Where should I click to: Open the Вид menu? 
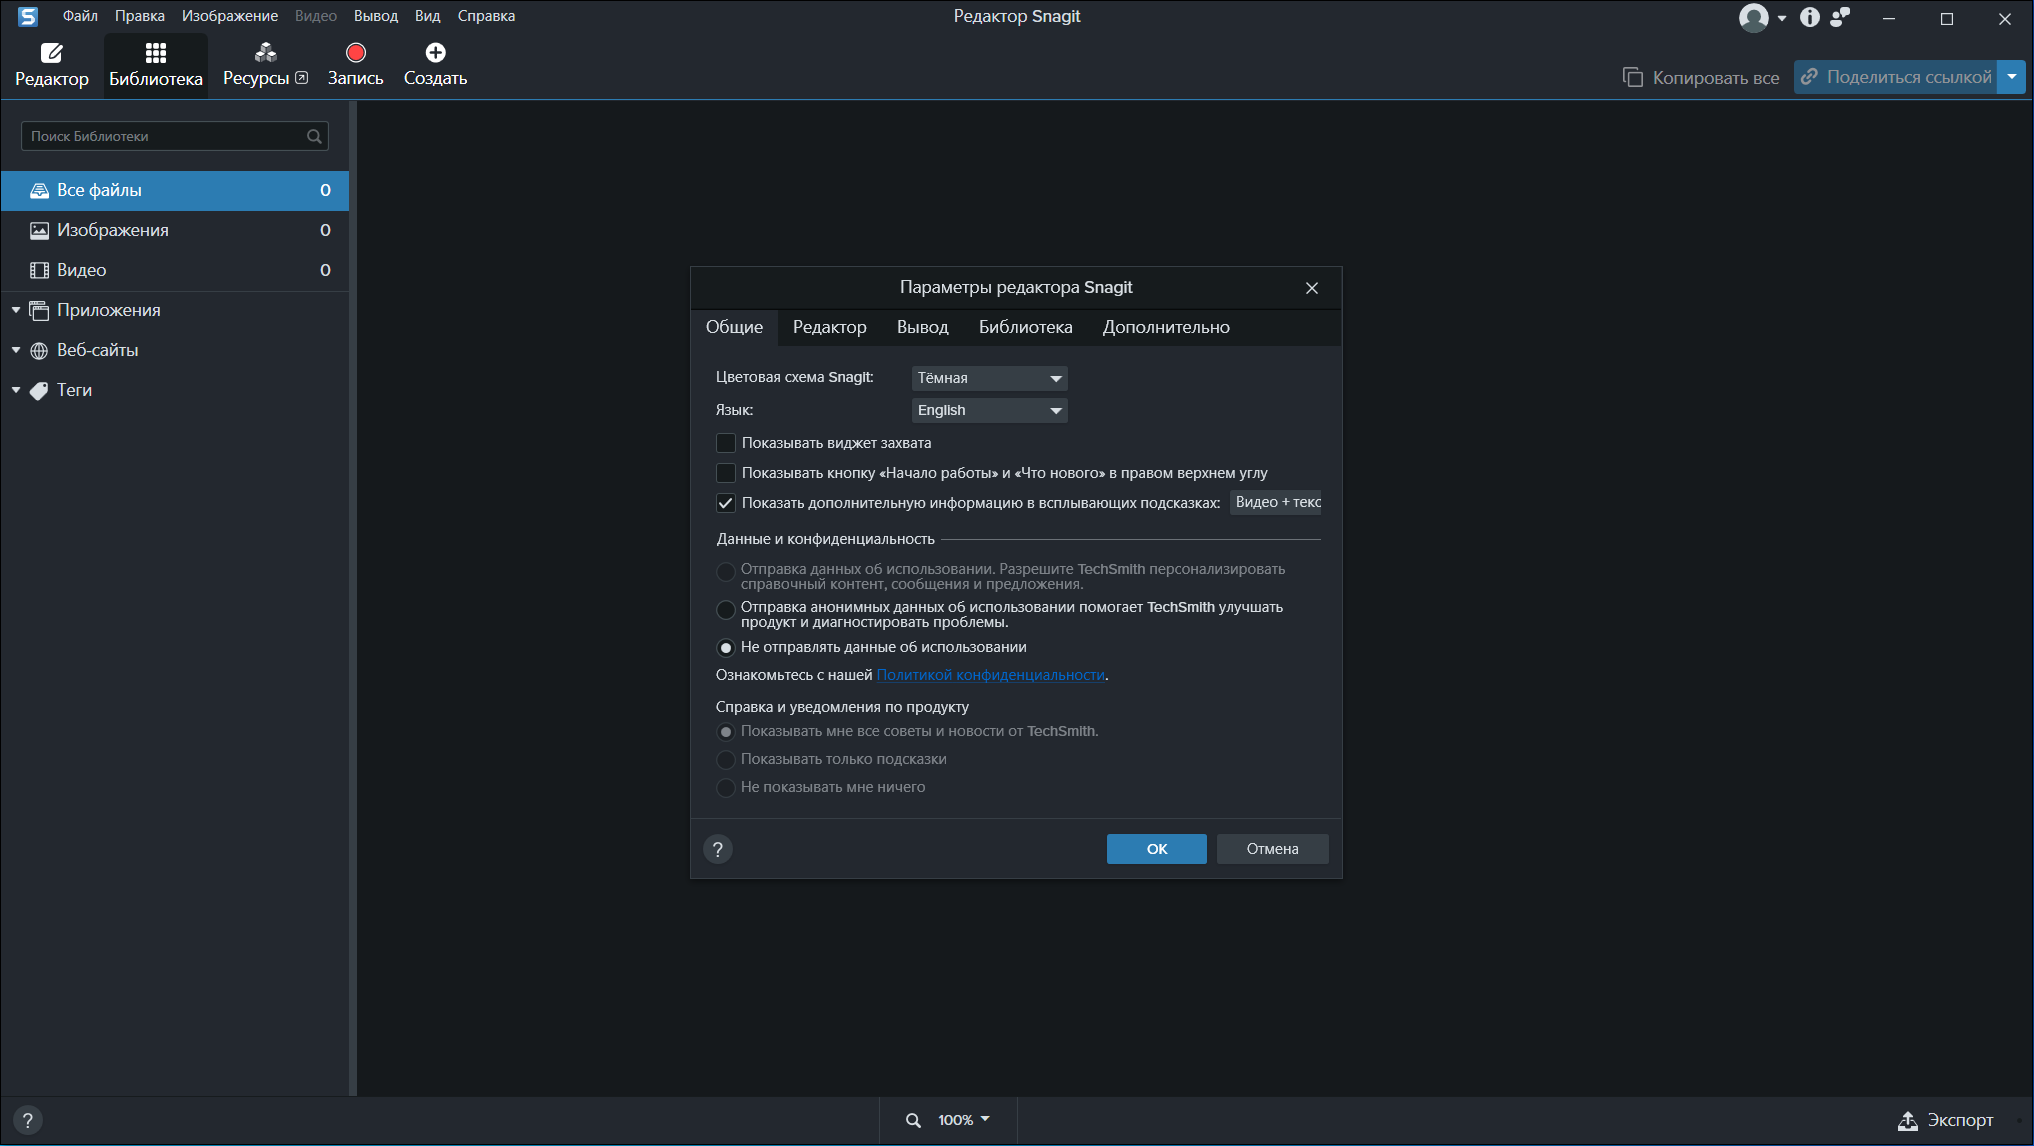point(427,16)
